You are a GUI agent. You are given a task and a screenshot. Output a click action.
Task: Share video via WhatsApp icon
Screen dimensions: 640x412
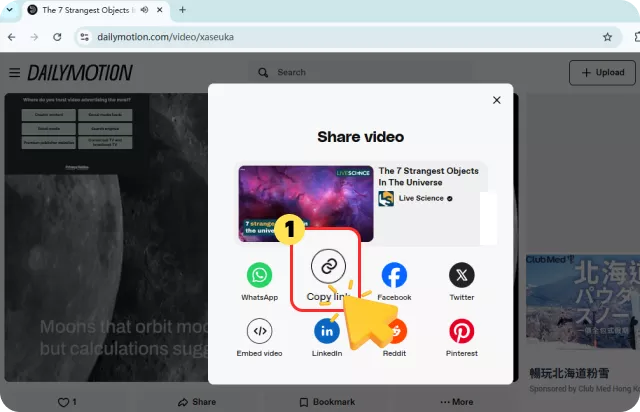259,275
